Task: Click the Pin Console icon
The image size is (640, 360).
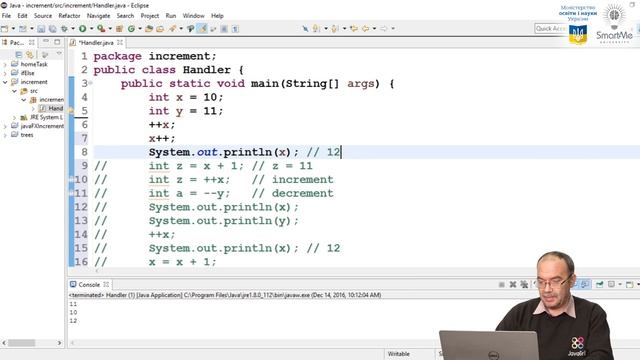Action: (600, 284)
